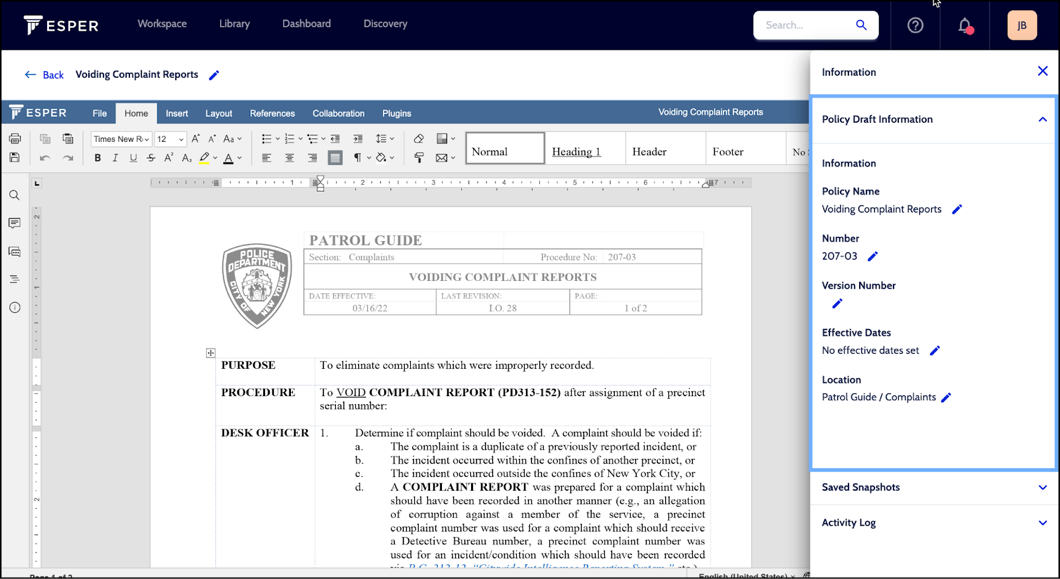Open Library in the top navigation
Viewport: 1060px width, 579px height.
(235, 24)
